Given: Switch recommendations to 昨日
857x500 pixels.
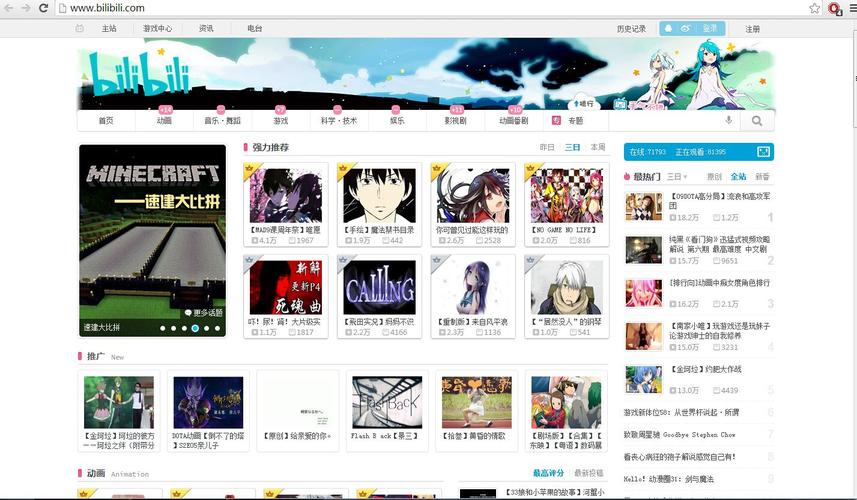Looking at the screenshot, I should 547,147.
